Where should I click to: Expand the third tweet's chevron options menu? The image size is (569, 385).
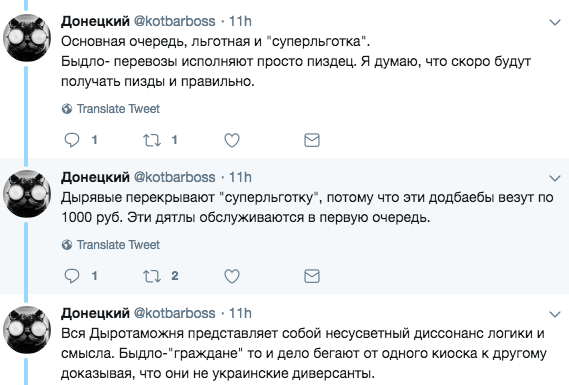tap(555, 314)
